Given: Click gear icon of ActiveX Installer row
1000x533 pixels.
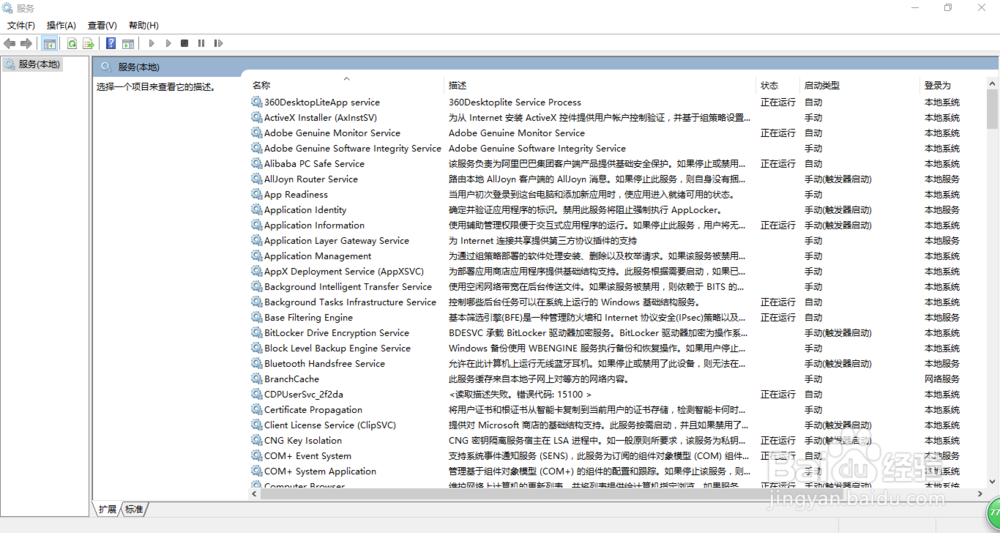Looking at the screenshot, I should (x=256, y=117).
